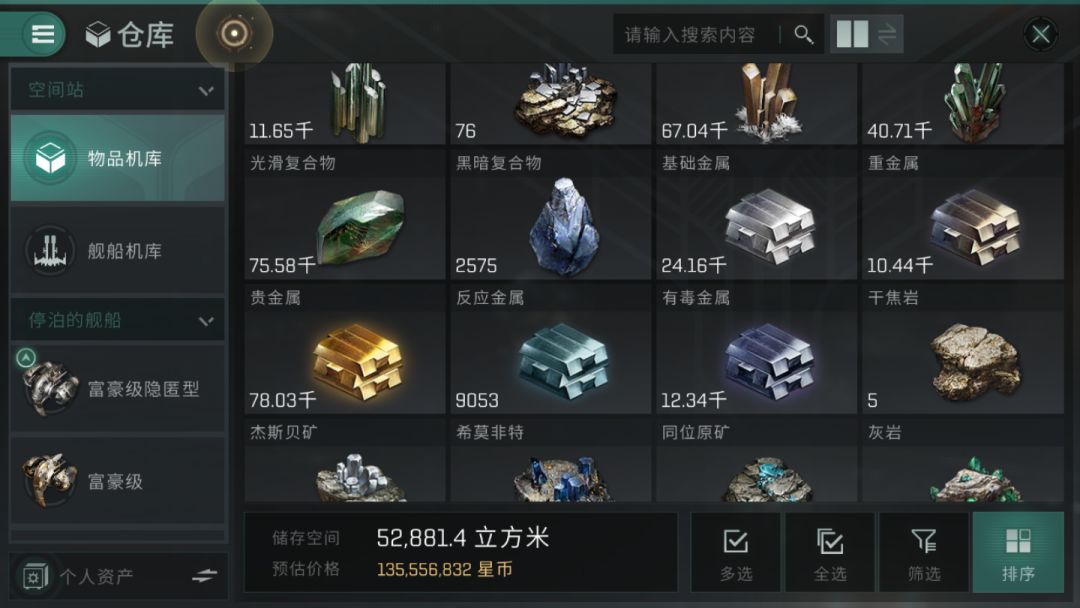
Task: Switch 个人资产 personal assets
Action: [118, 576]
